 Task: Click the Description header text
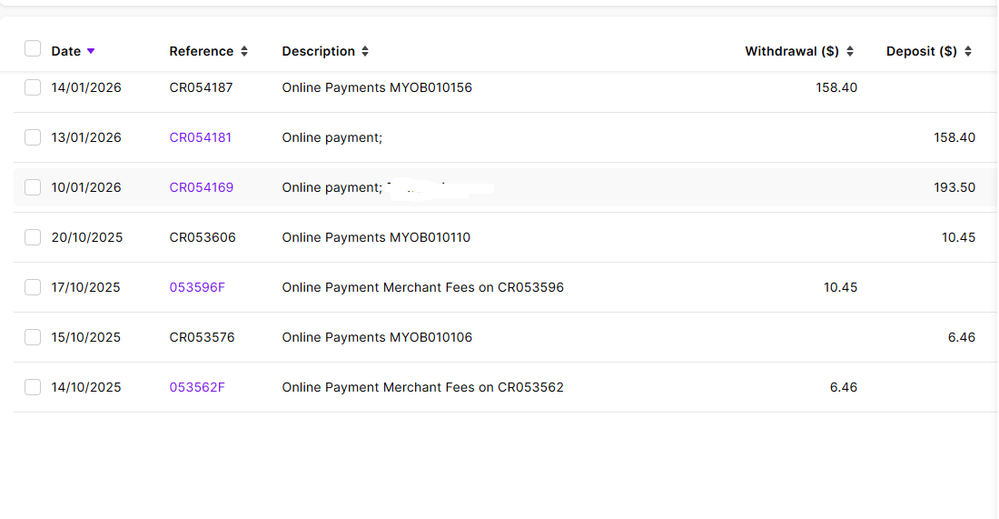point(318,51)
